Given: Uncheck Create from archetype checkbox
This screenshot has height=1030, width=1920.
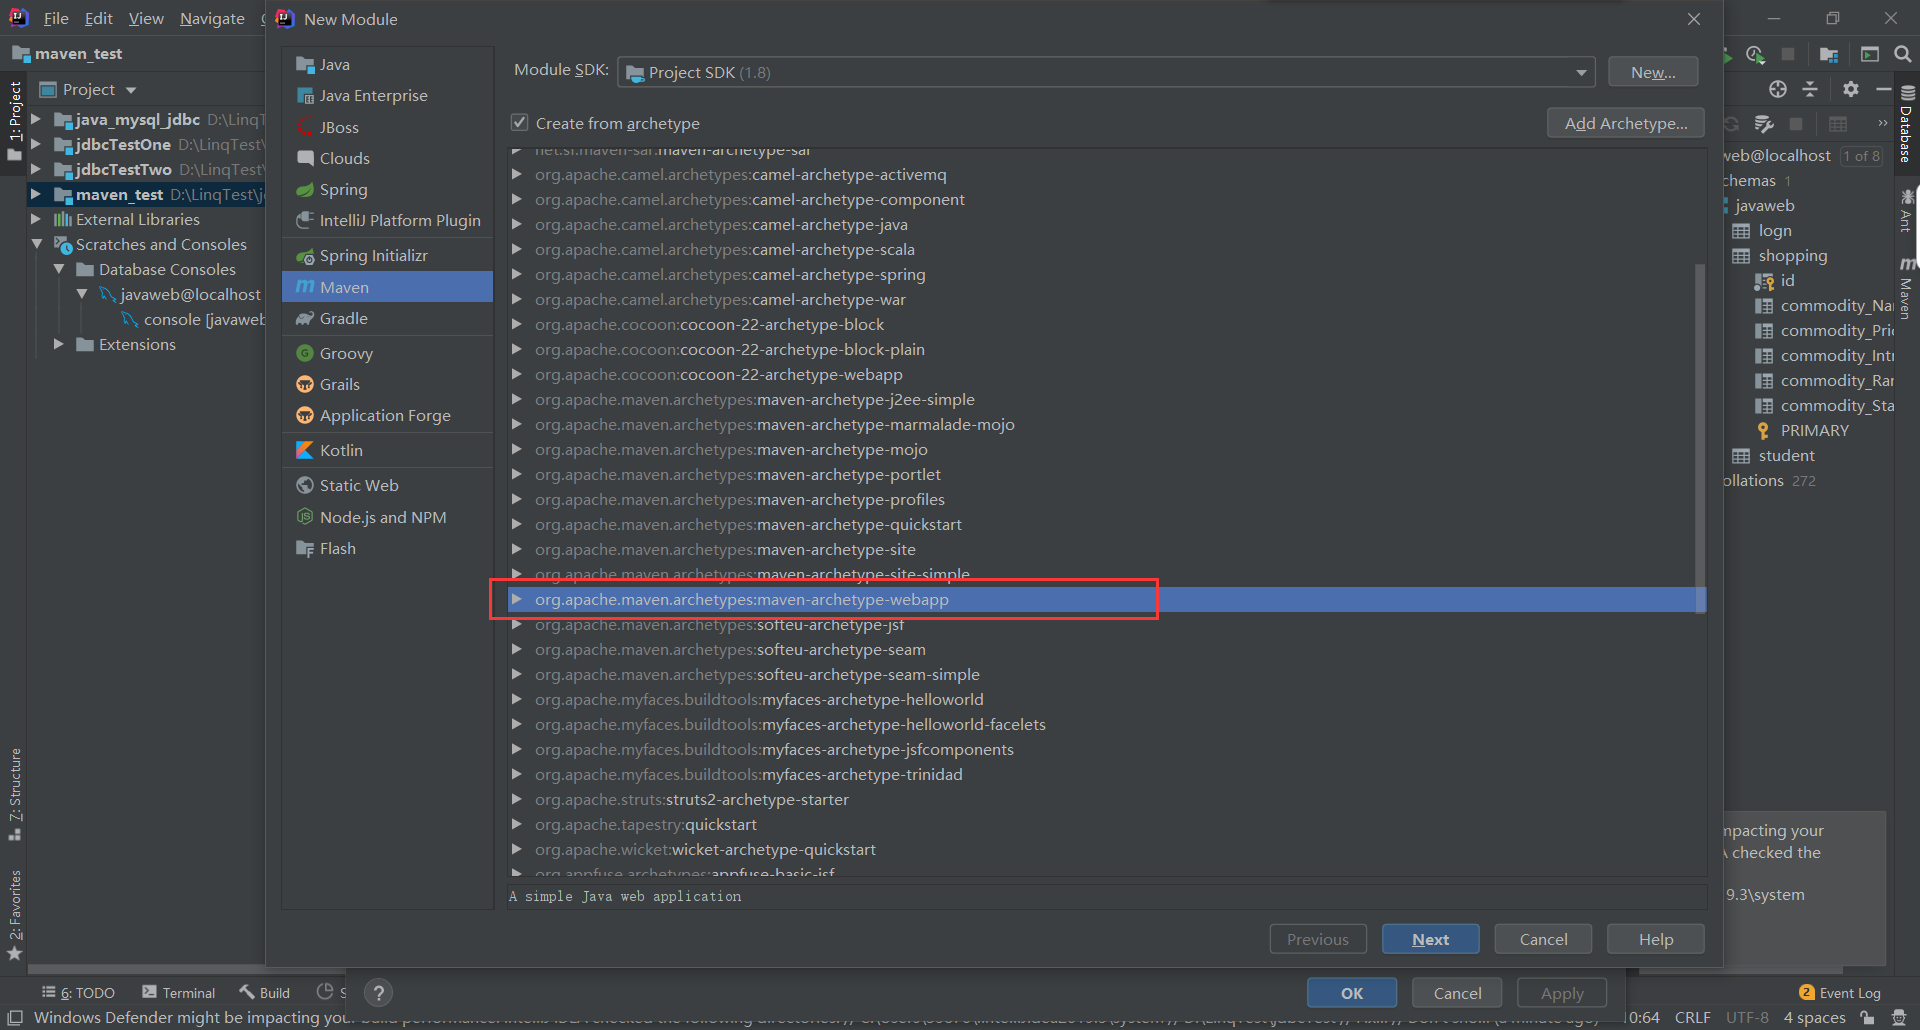Looking at the screenshot, I should pyautogui.click(x=519, y=123).
